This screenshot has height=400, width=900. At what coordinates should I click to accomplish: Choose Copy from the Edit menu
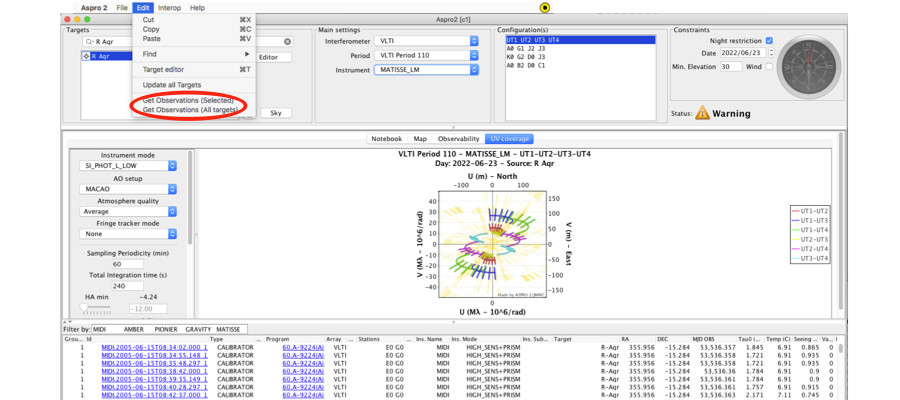click(x=194, y=29)
